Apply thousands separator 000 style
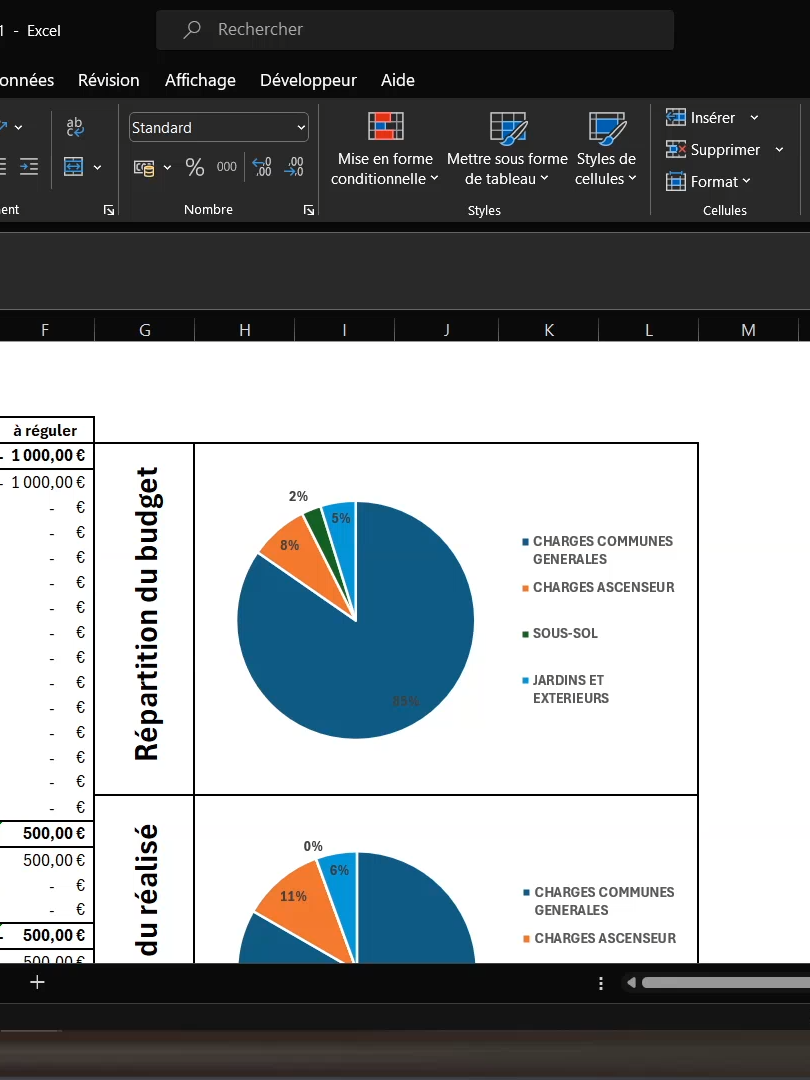Viewport: 810px width, 1080px height. tap(227, 167)
